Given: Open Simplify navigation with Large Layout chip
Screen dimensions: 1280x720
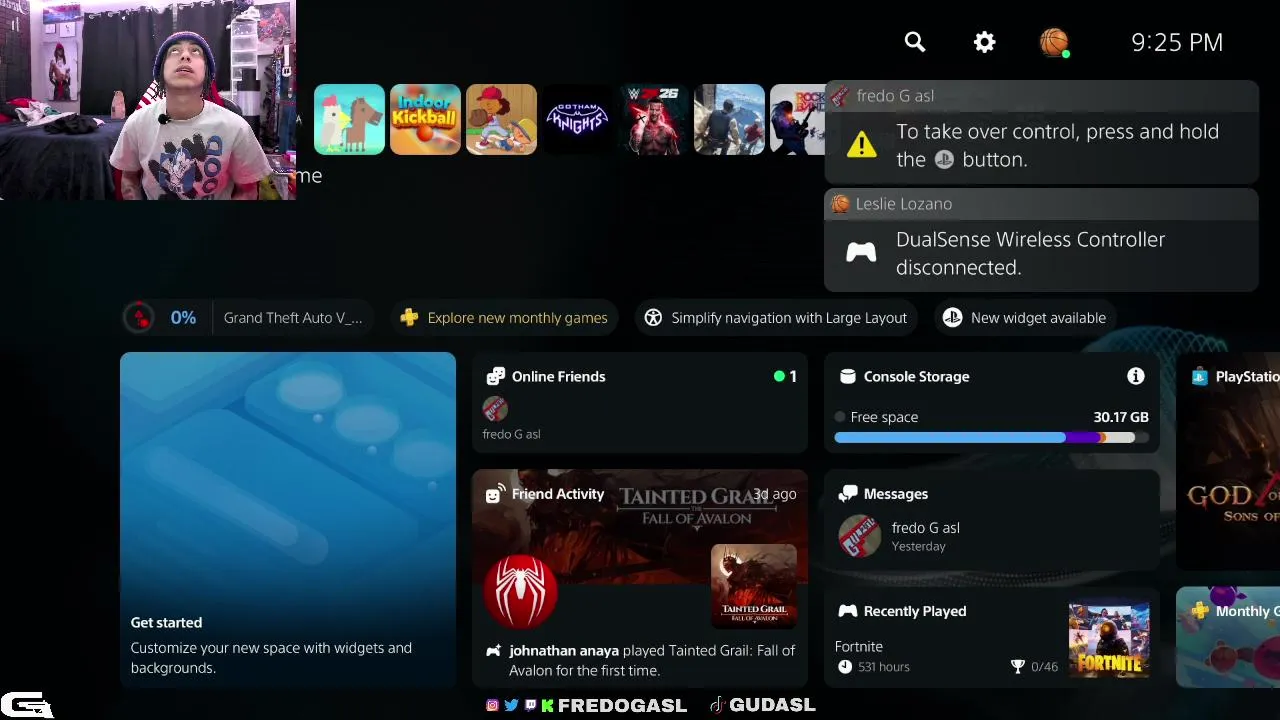Looking at the screenshot, I should tap(776, 318).
